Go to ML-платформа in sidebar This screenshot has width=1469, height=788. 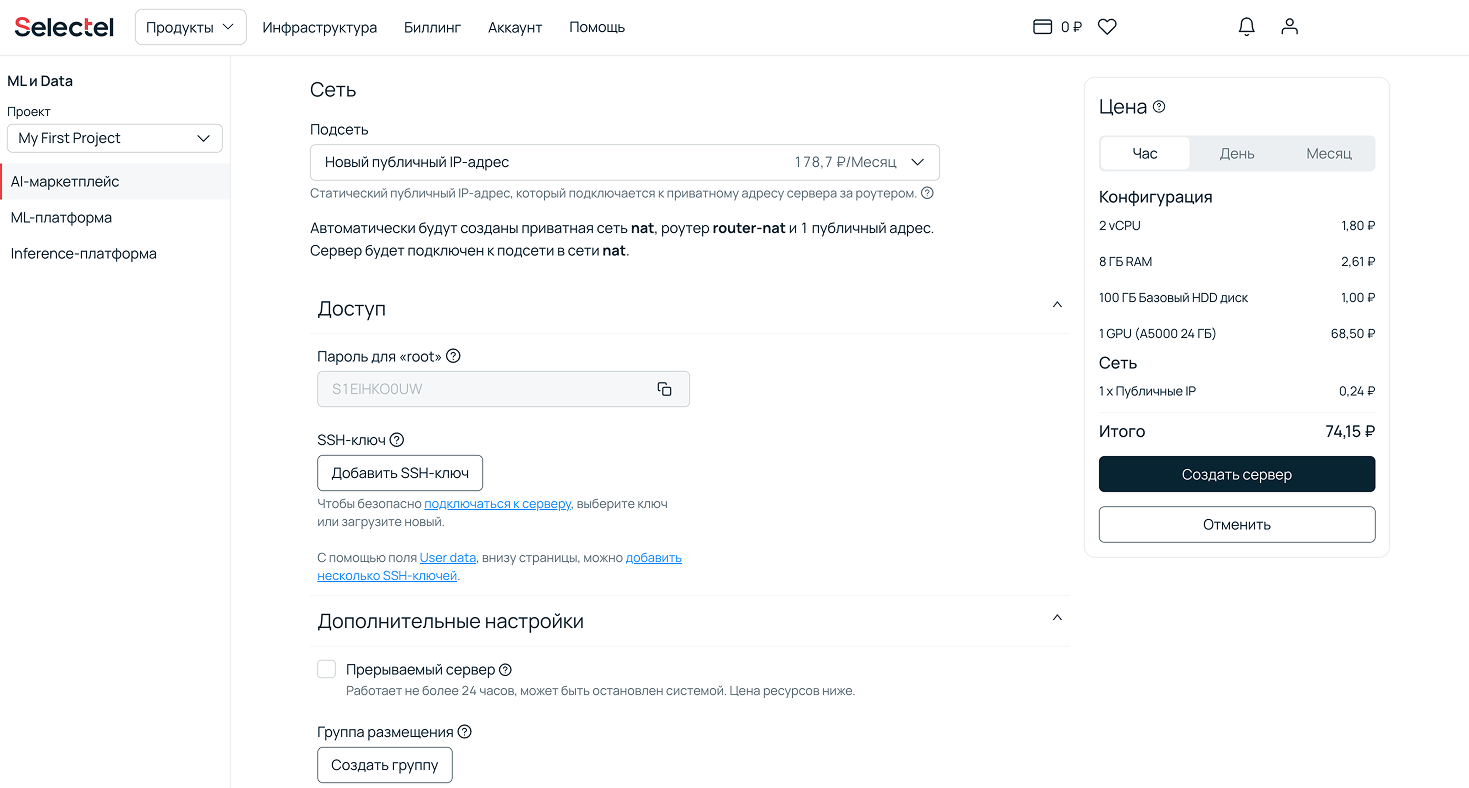[x=61, y=217]
